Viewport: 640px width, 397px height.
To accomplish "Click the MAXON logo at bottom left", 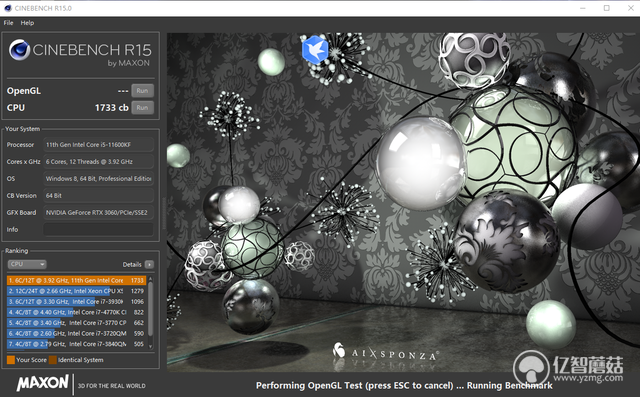I will coord(42,383).
